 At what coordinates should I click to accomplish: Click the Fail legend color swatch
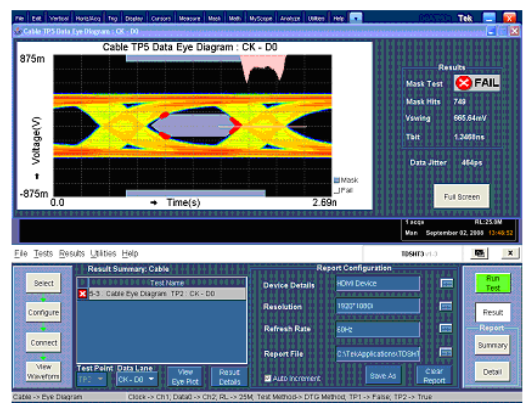point(337,191)
